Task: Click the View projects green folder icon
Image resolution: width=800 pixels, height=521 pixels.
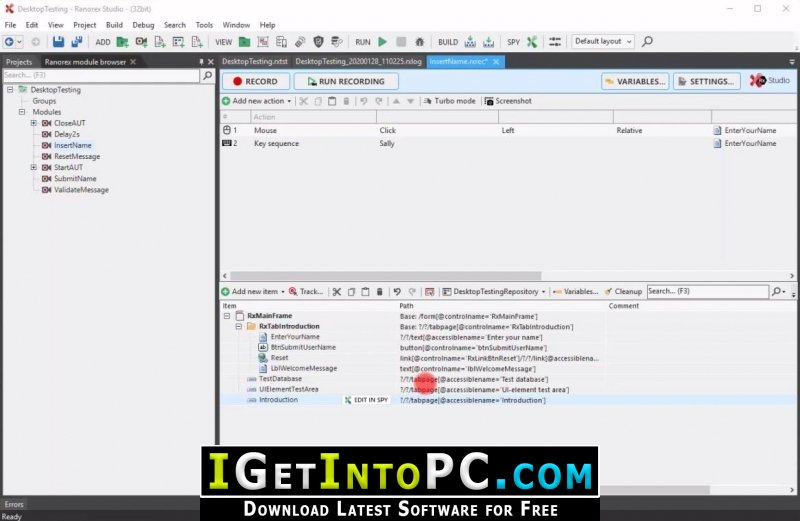Action: (x=244, y=42)
